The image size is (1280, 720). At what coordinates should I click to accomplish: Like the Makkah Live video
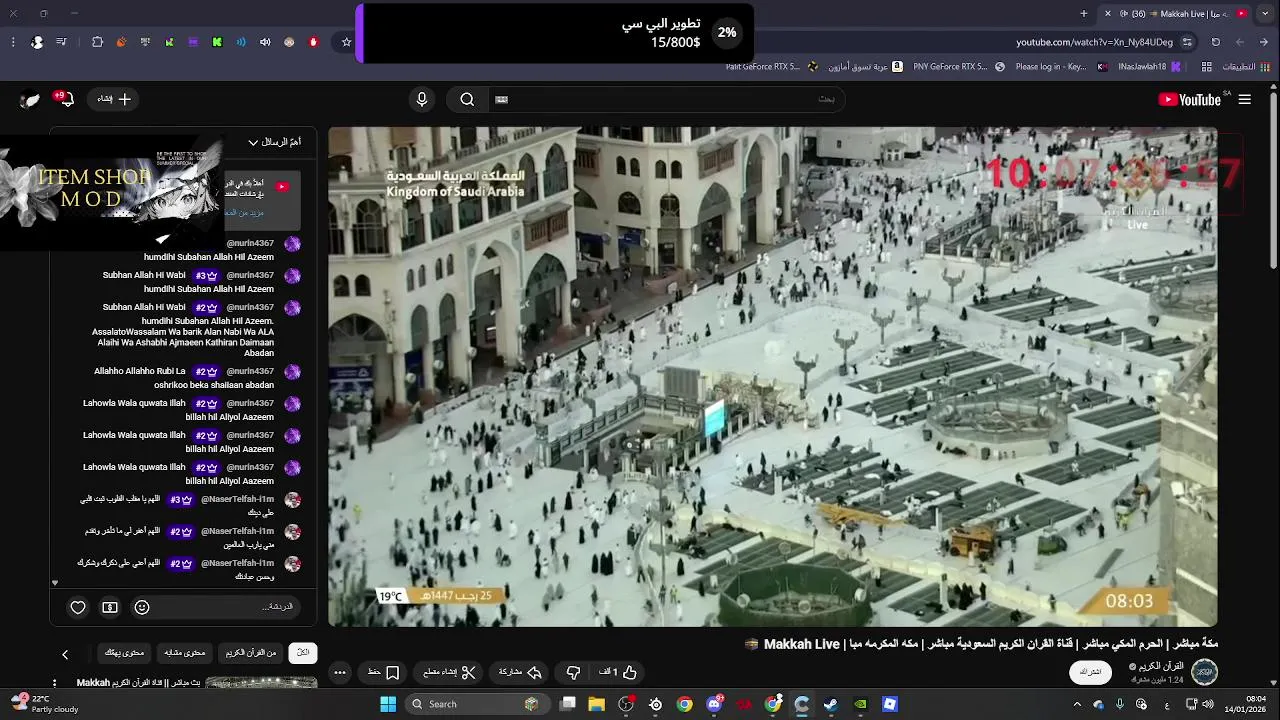pyautogui.click(x=618, y=672)
